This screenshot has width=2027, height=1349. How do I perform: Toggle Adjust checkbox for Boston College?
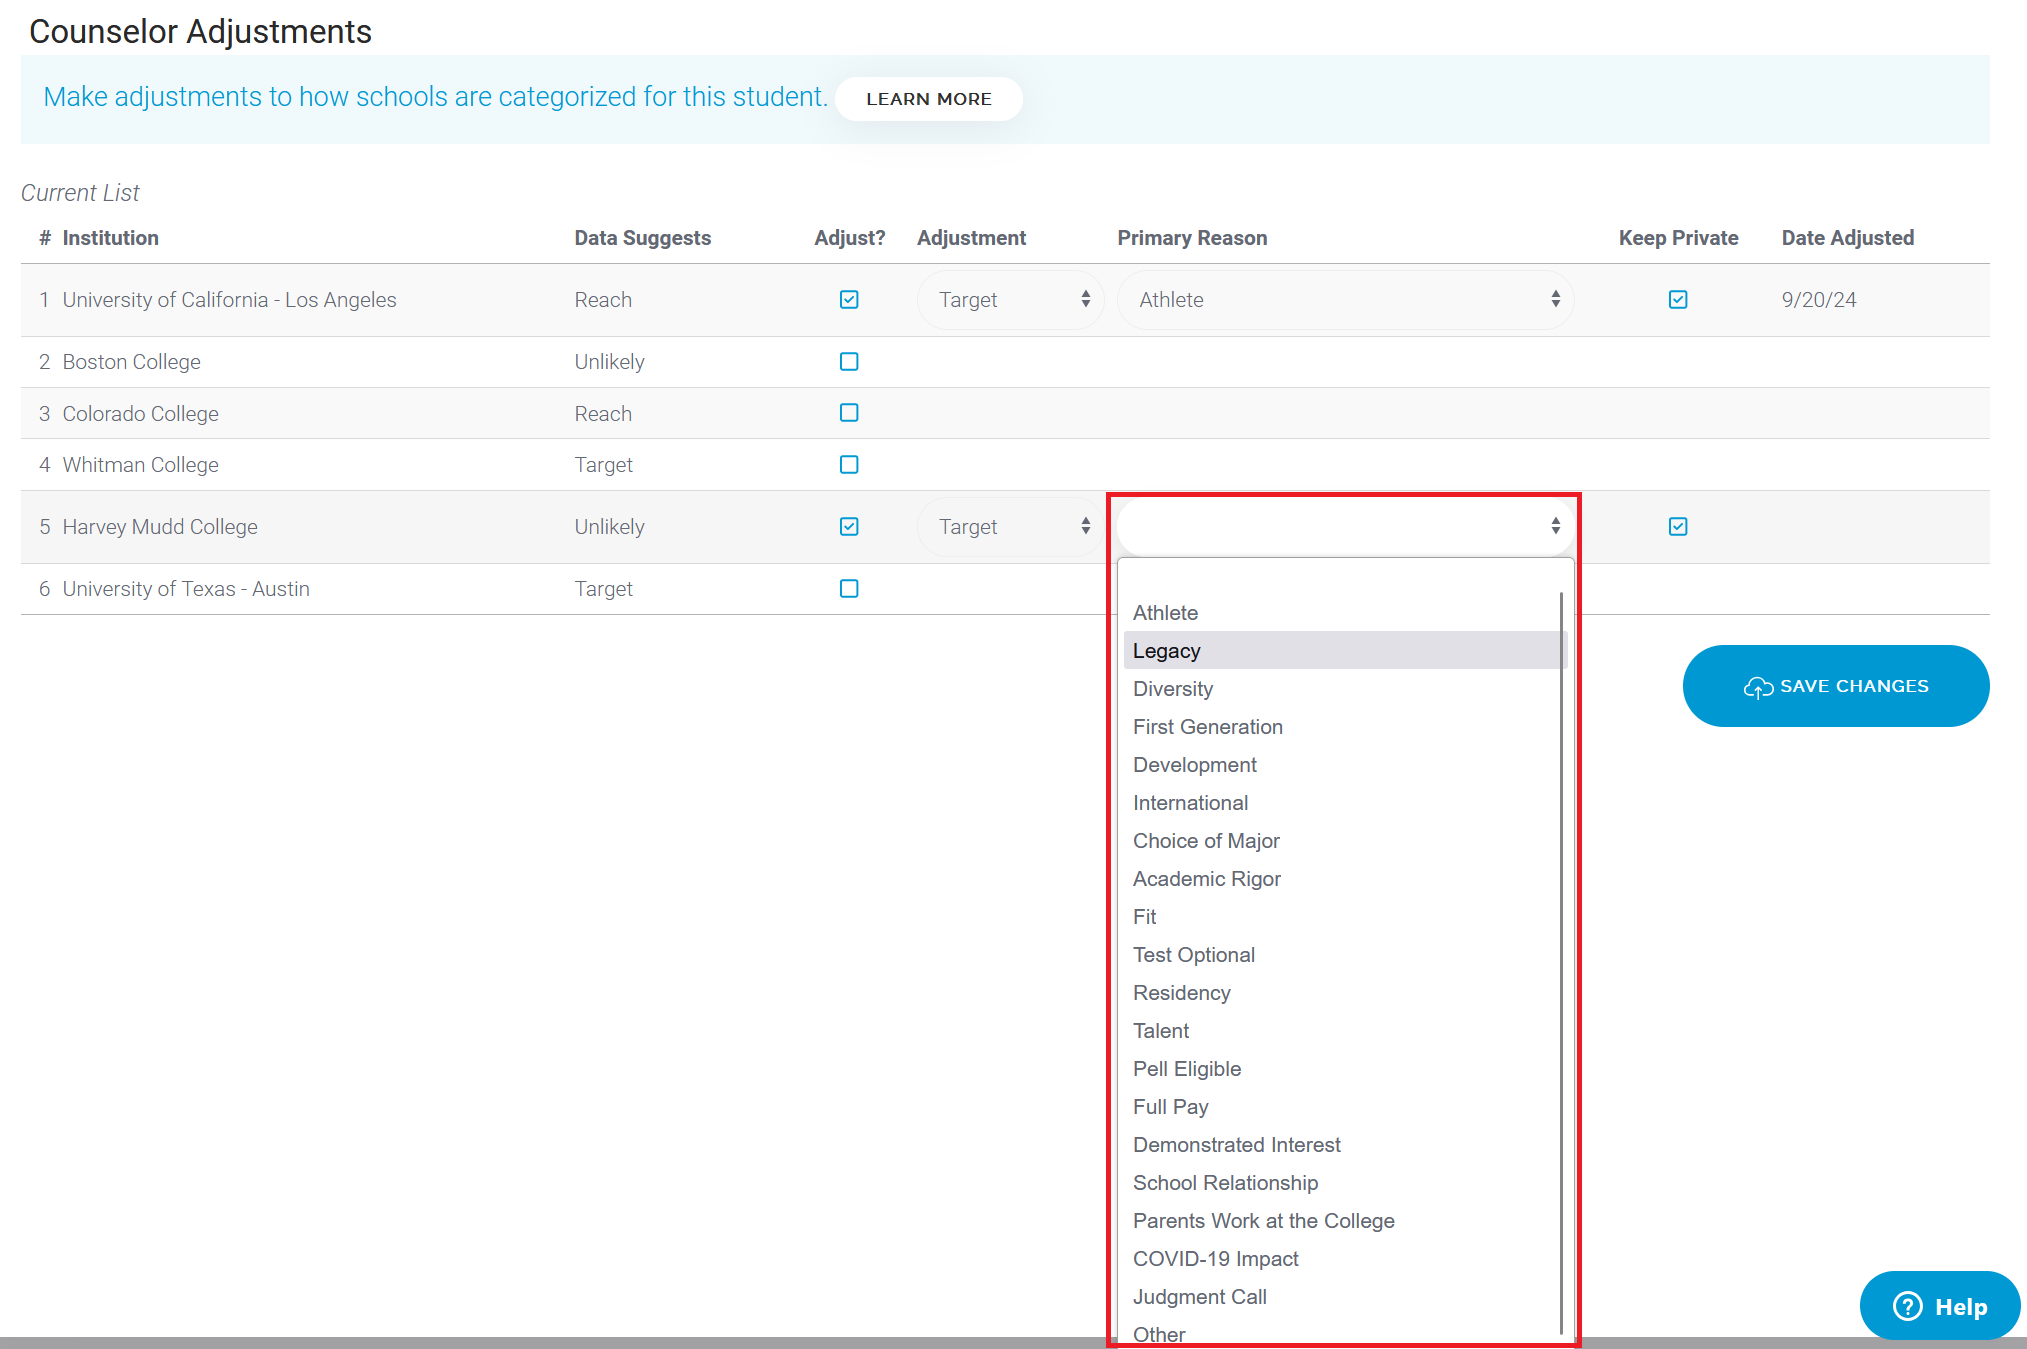849,362
